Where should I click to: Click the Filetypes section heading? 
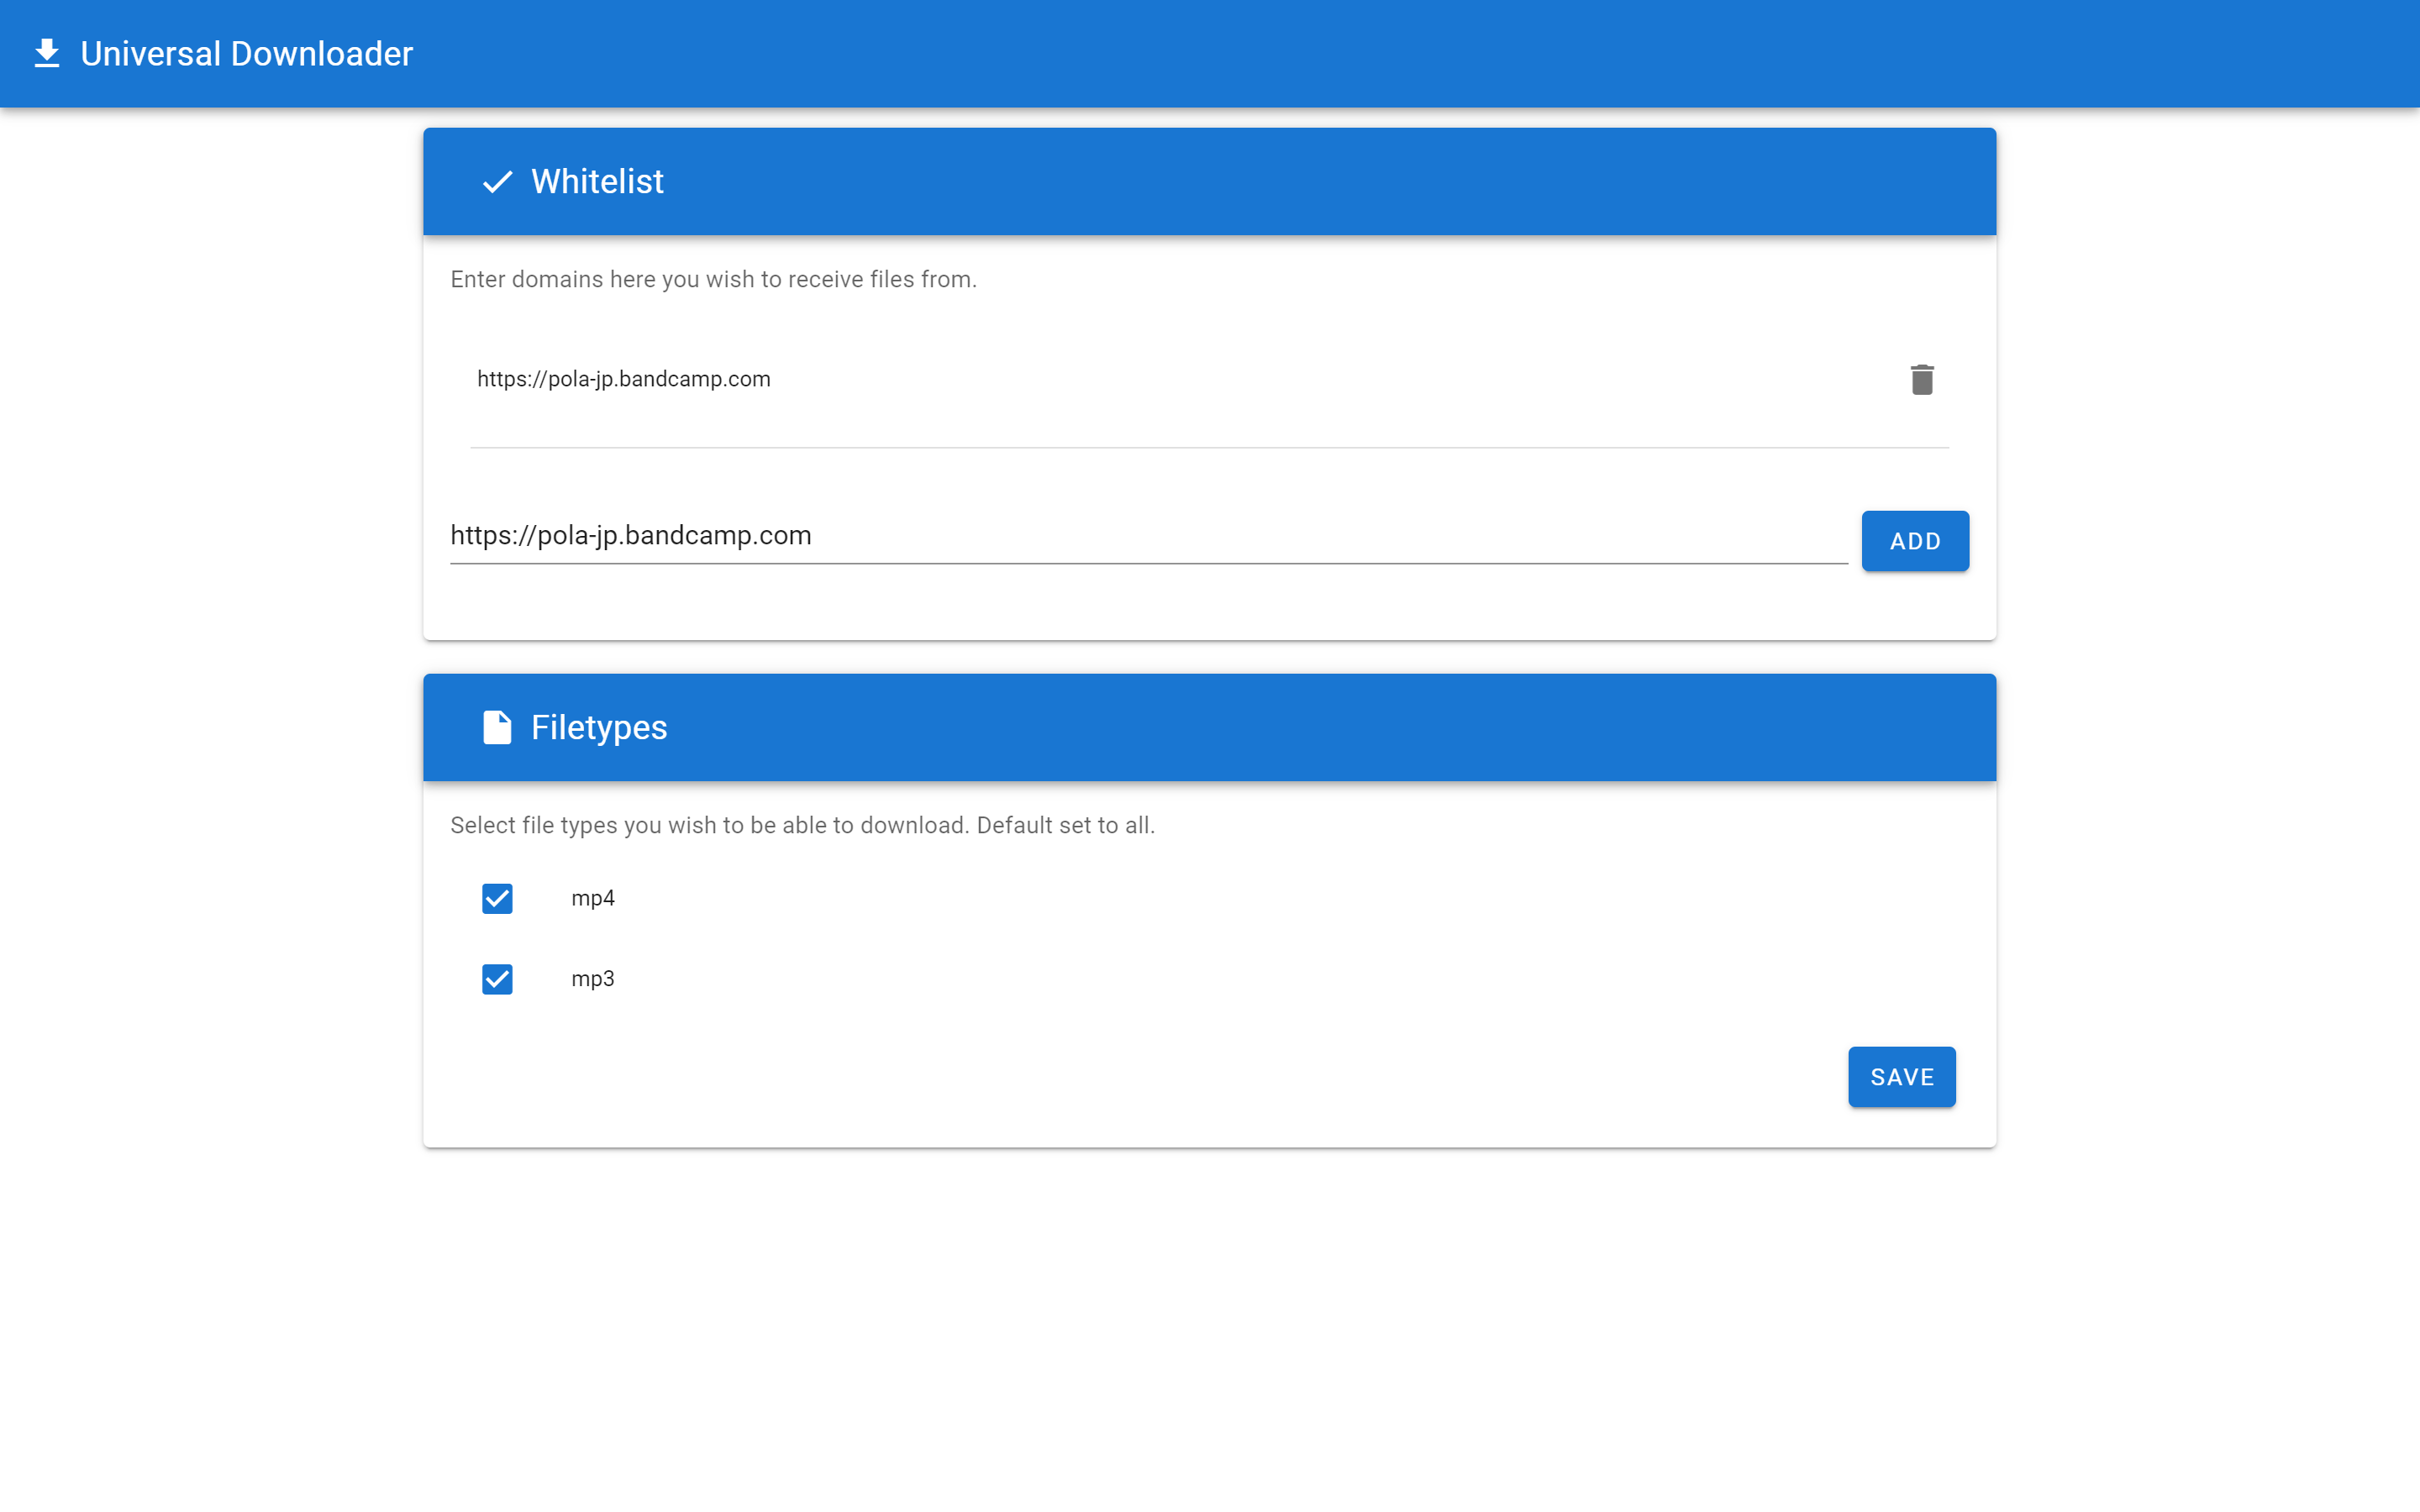click(x=598, y=727)
